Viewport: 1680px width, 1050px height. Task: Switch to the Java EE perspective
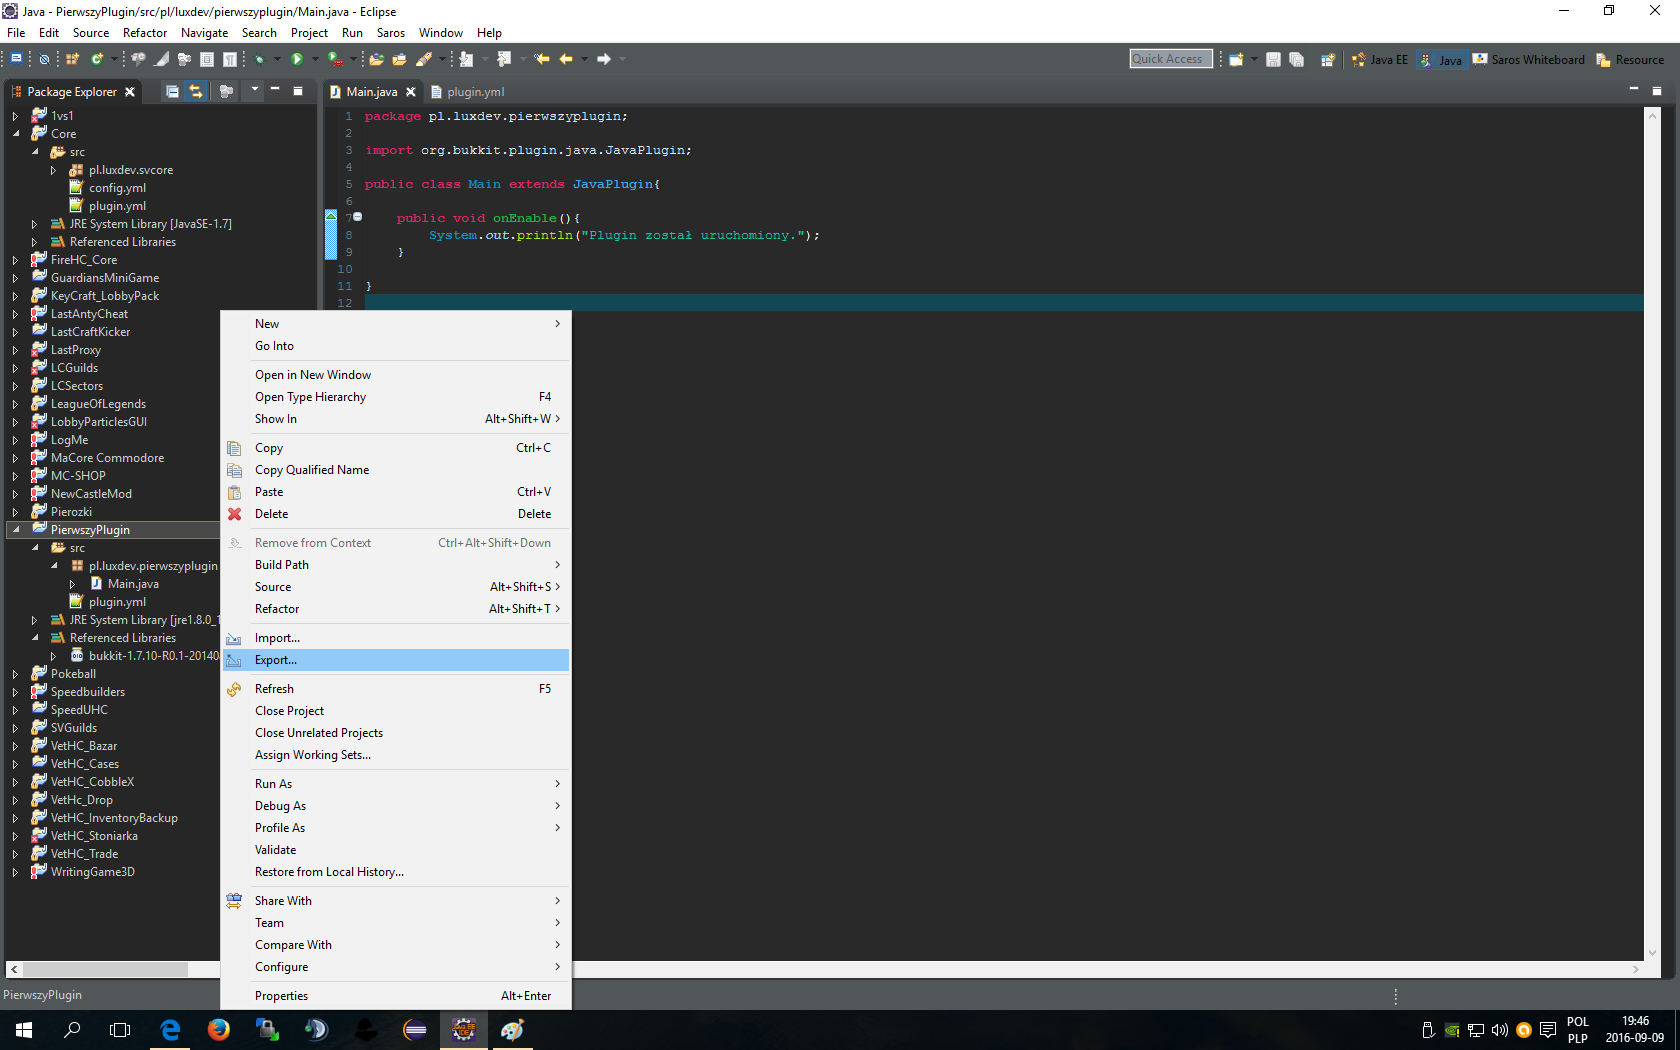(1379, 60)
